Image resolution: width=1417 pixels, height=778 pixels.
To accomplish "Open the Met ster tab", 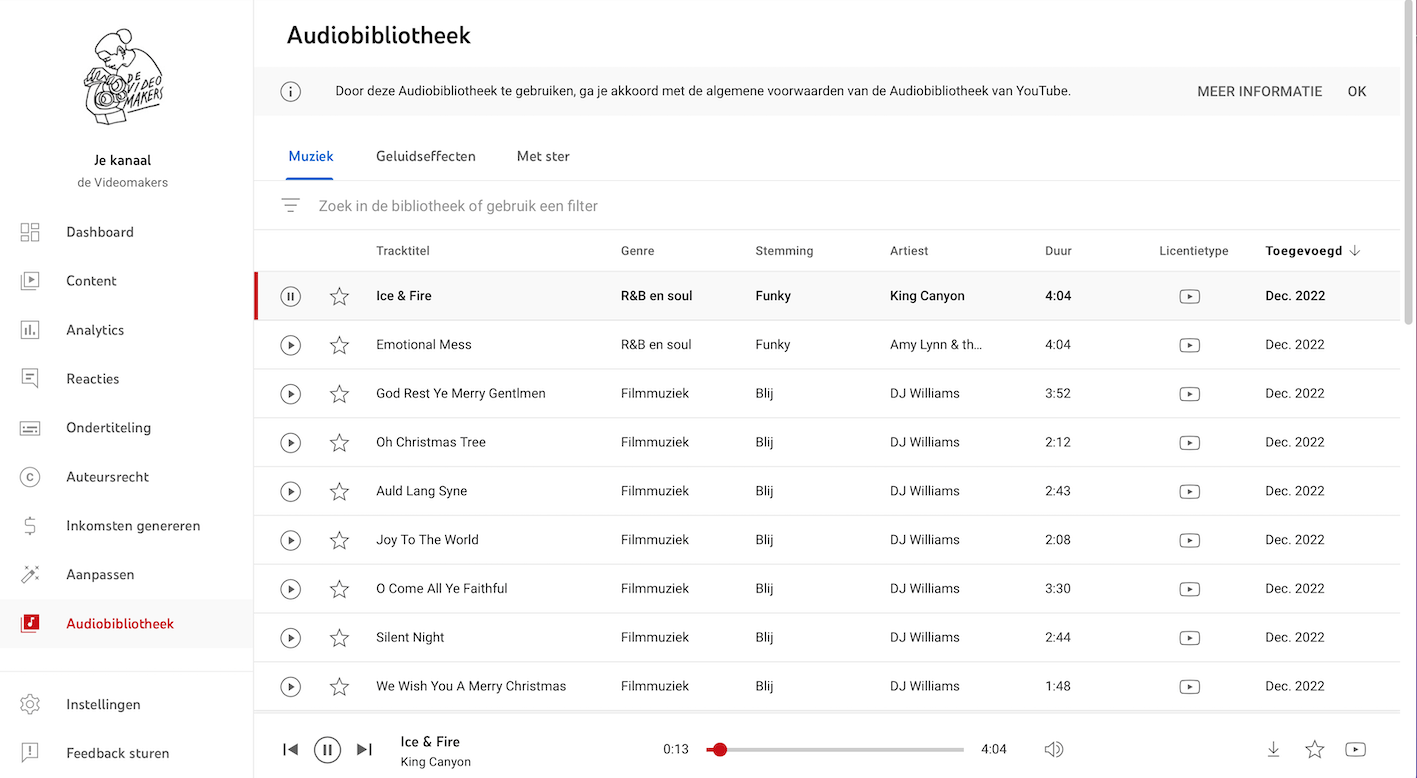I will [x=543, y=156].
